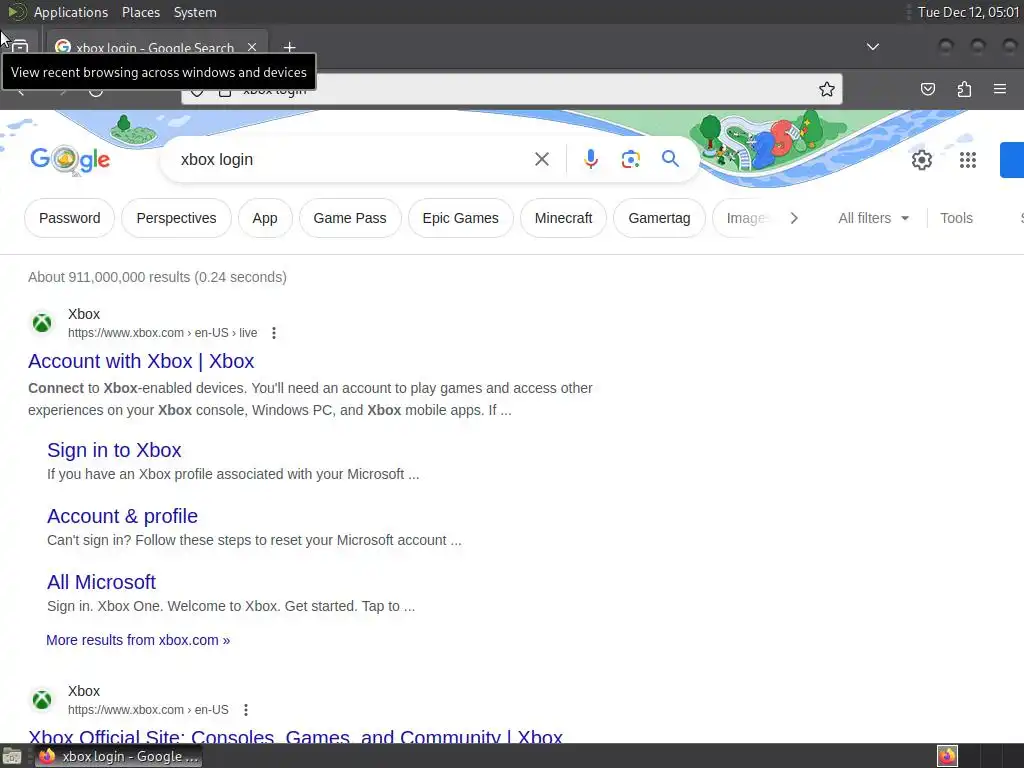Open Google Lens image search icon

[630, 159]
